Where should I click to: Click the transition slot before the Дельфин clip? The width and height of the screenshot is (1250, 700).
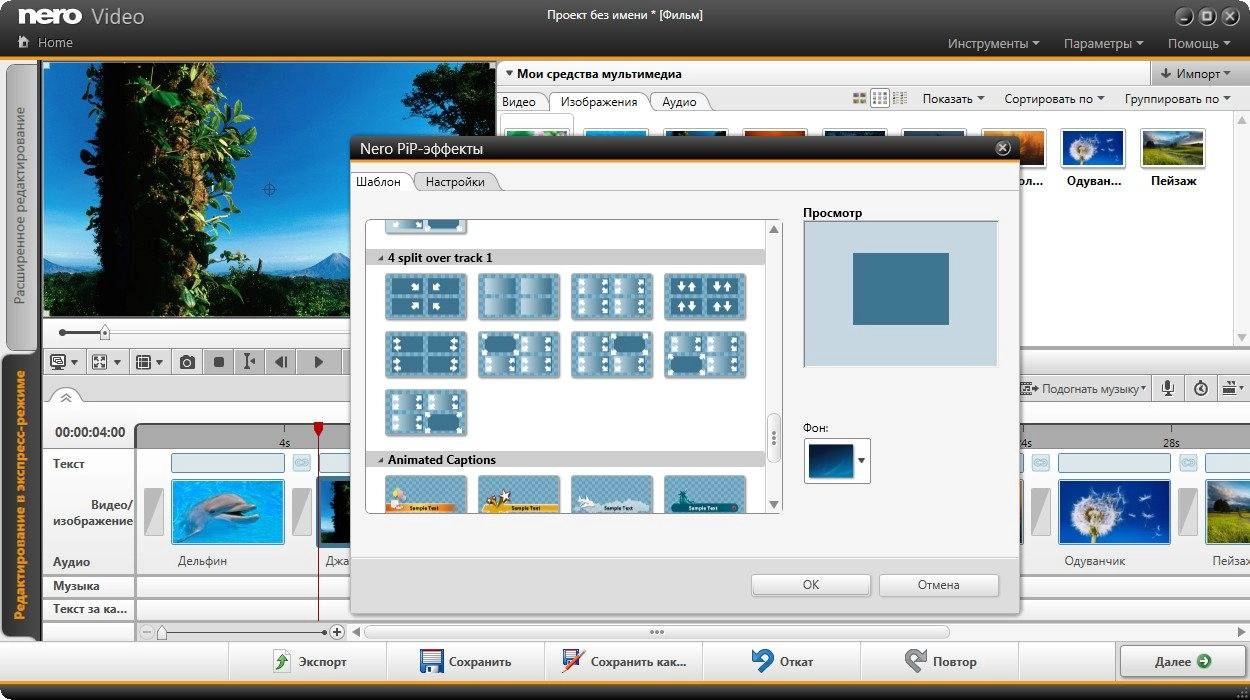tap(154, 512)
